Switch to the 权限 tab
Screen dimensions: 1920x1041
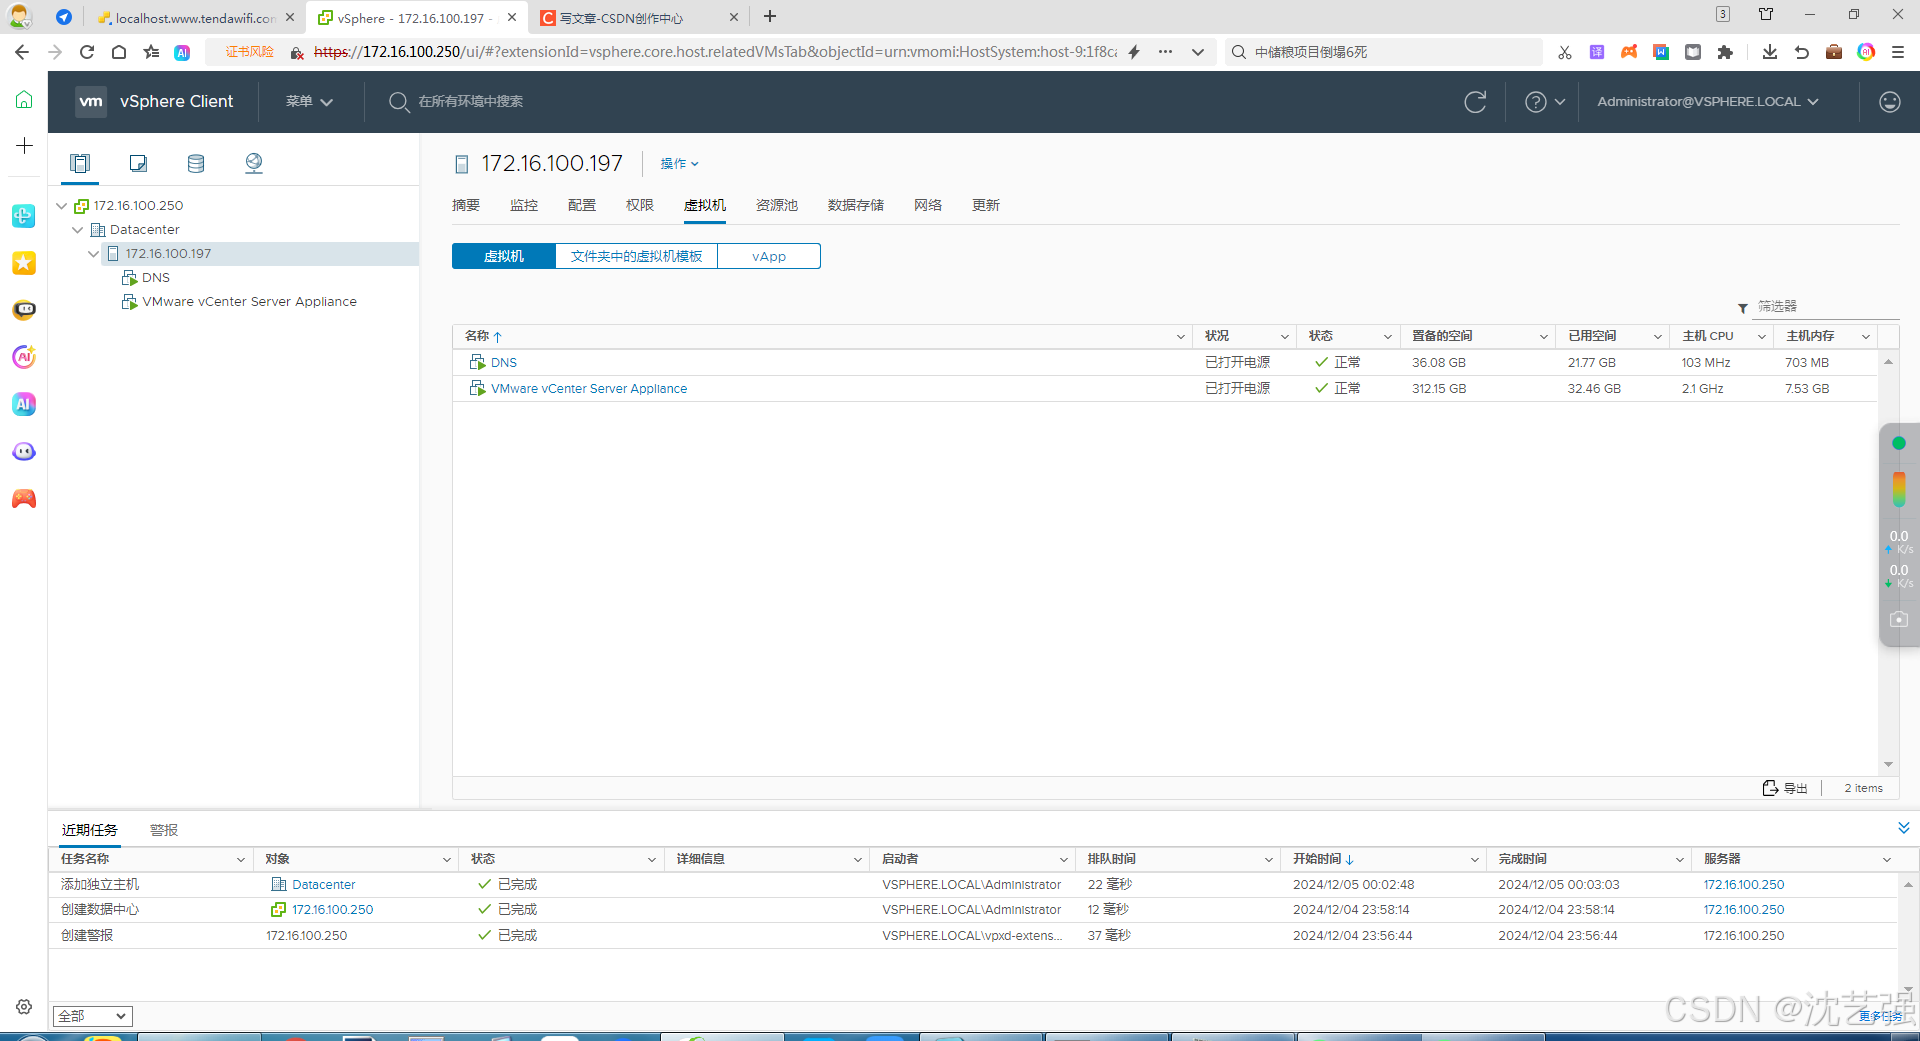click(640, 205)
